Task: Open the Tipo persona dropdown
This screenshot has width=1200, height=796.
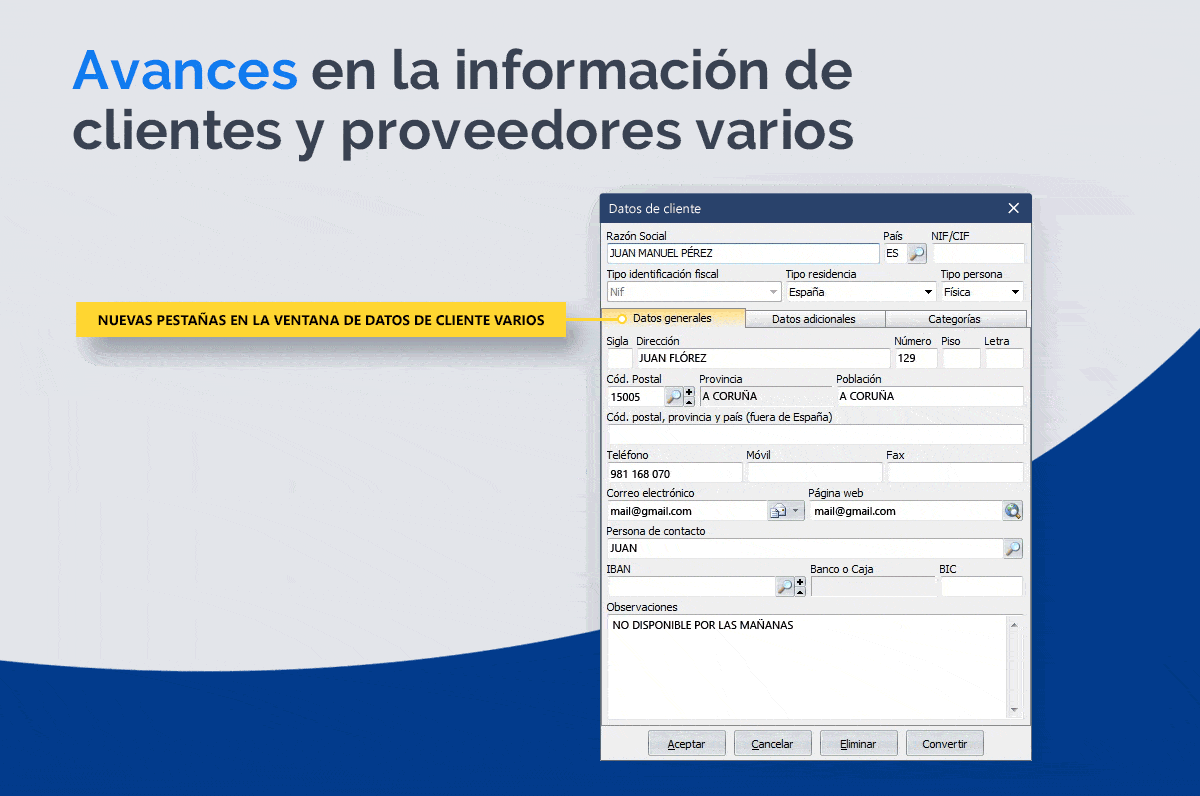Action: 1015,293
